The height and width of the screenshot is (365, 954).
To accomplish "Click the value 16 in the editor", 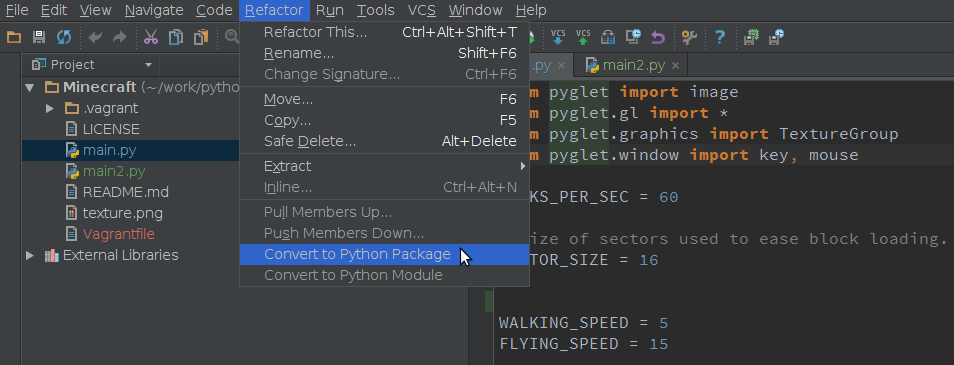I will [x=649, y=260].
